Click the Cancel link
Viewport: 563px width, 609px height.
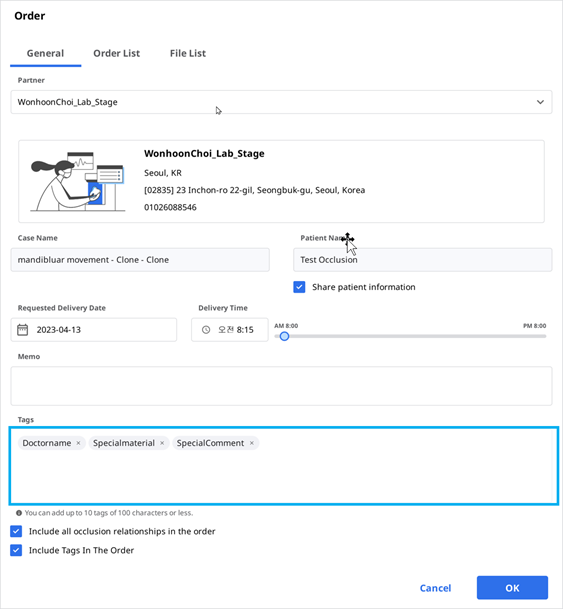coord(435,588)
